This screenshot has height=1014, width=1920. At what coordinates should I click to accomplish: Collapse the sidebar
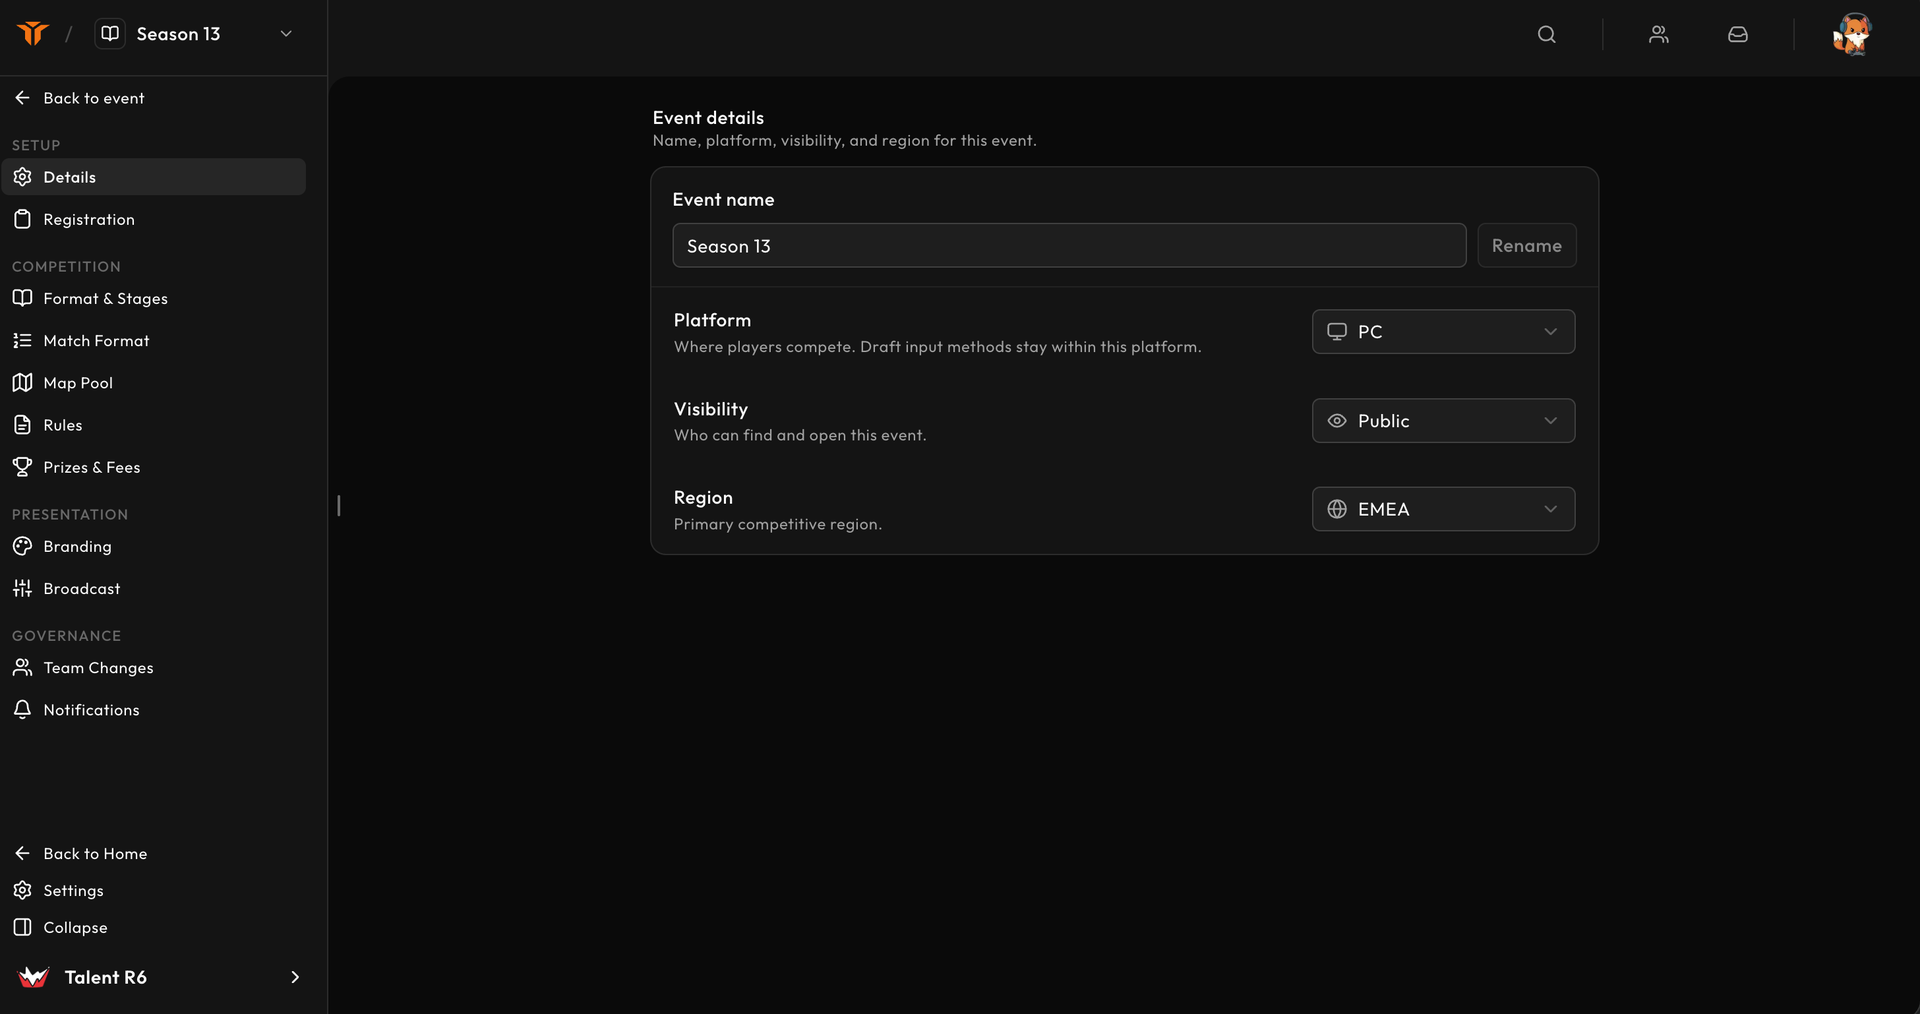click(153, 927)
